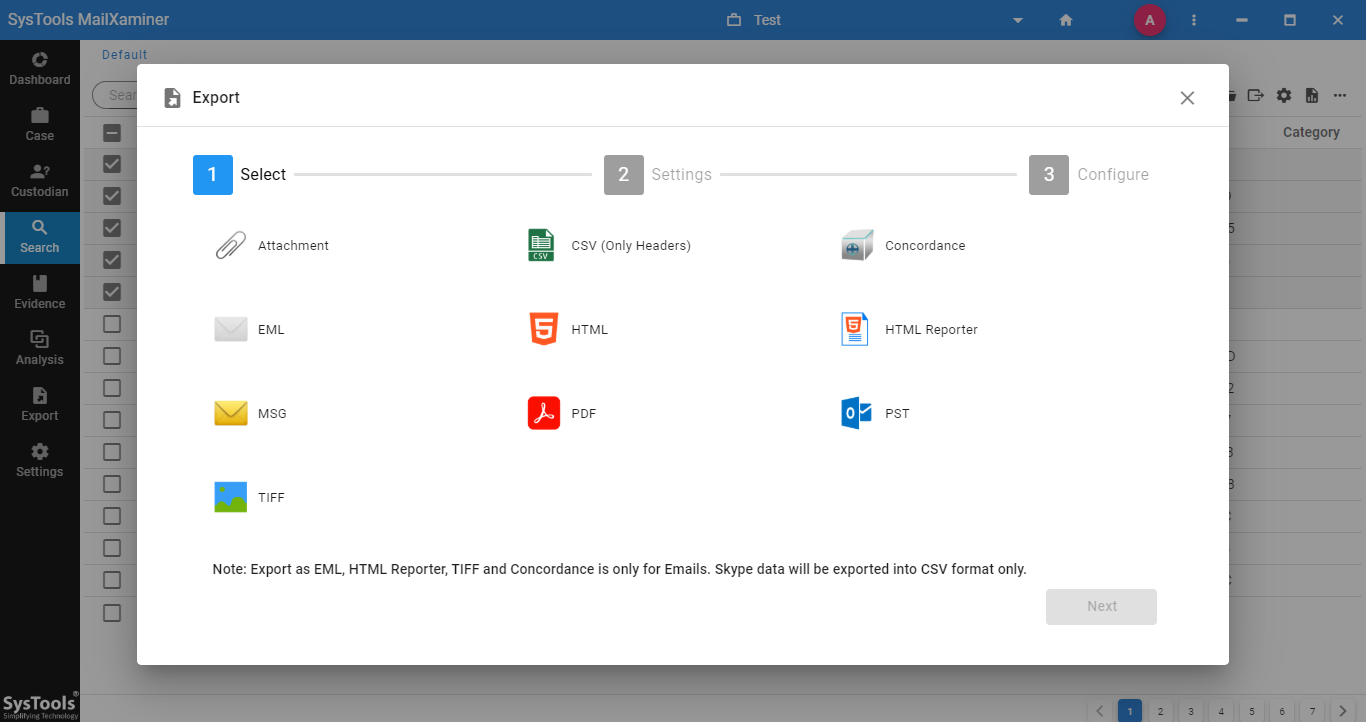Click the Default breadcrumb link
The width and height of the screenshot is (1366, 722).
point(125,55)
